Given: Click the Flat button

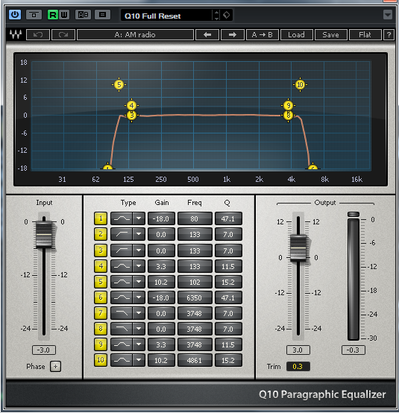Looking at the screenshot, I should pos(365,35).
